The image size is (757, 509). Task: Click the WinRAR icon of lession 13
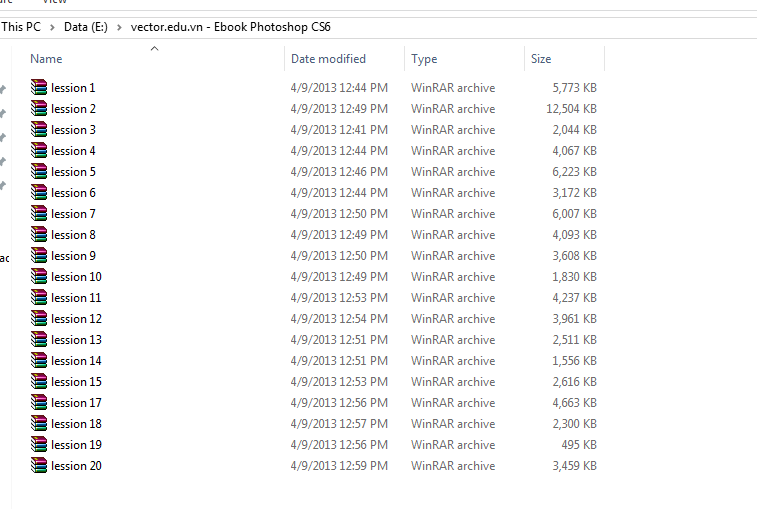coord(39,339)
